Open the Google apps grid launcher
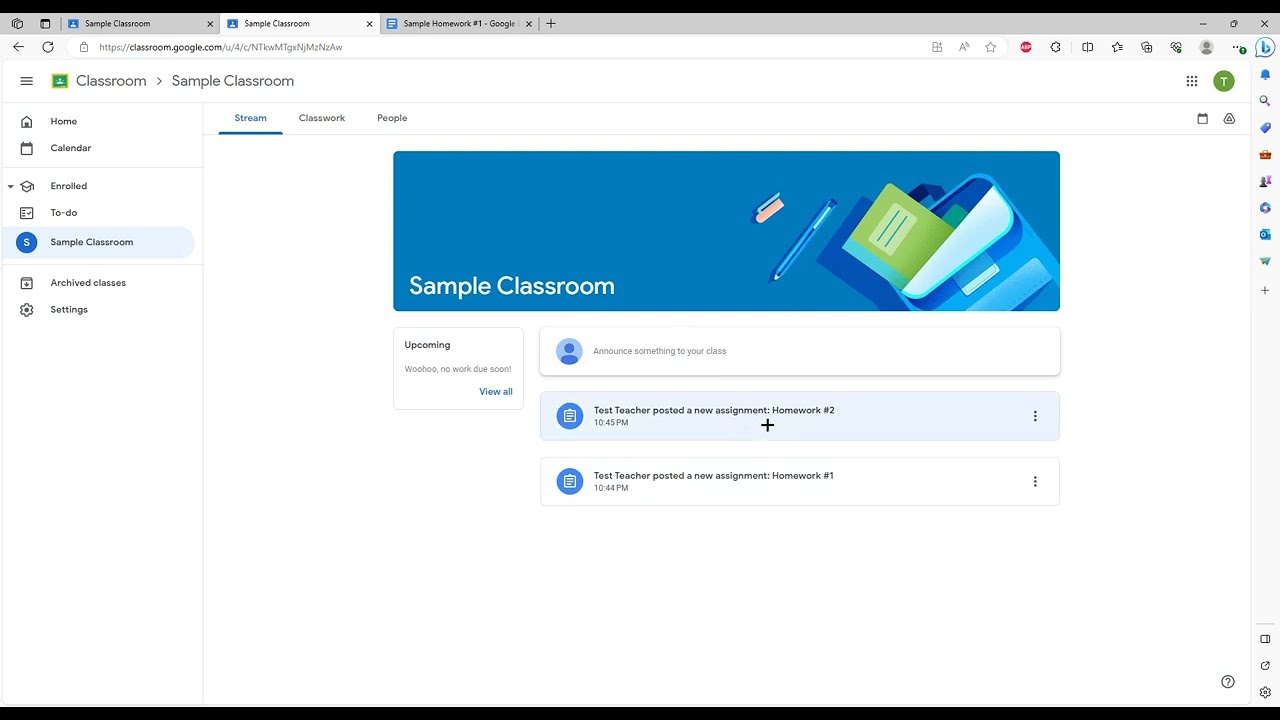 click(x=1192, y=81)
